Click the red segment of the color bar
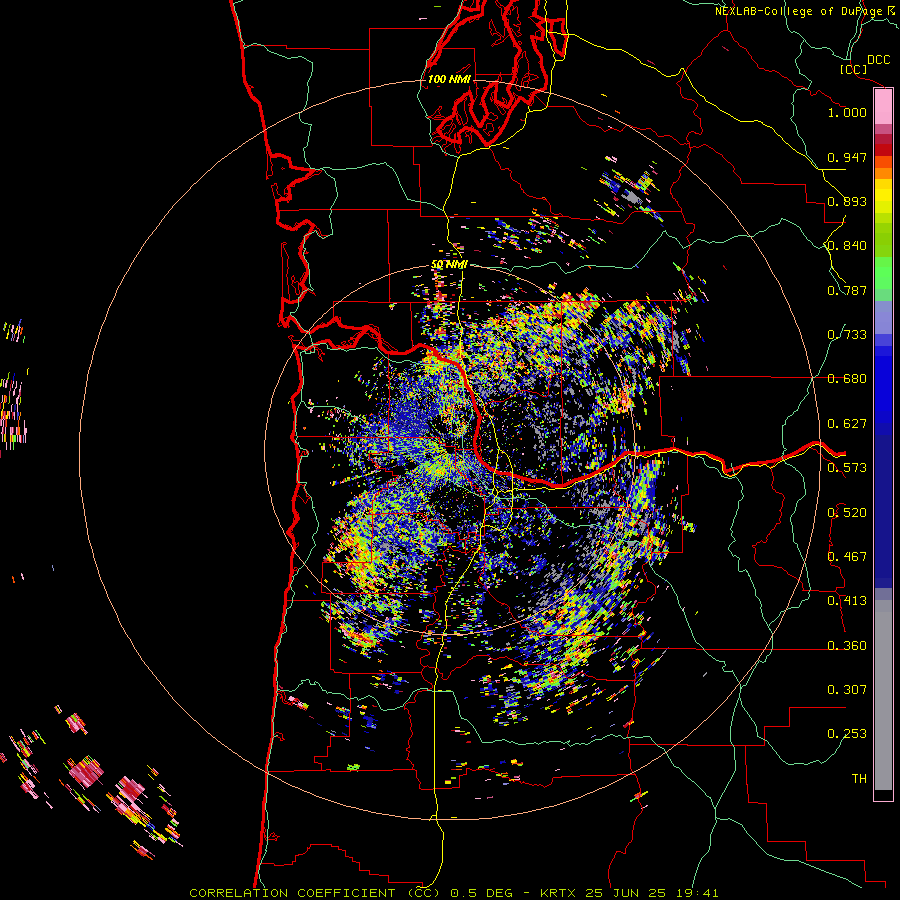This screenshot has height=900, width=900. pyautogui.click(x=883, y=150)
